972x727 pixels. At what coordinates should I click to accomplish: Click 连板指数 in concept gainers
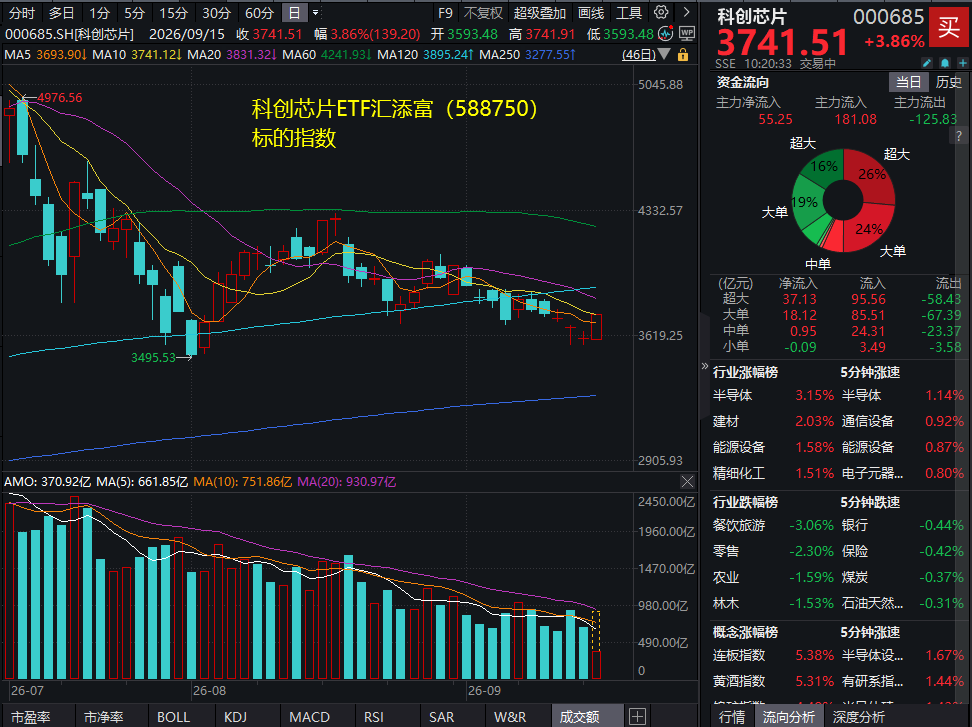point(739,655)
